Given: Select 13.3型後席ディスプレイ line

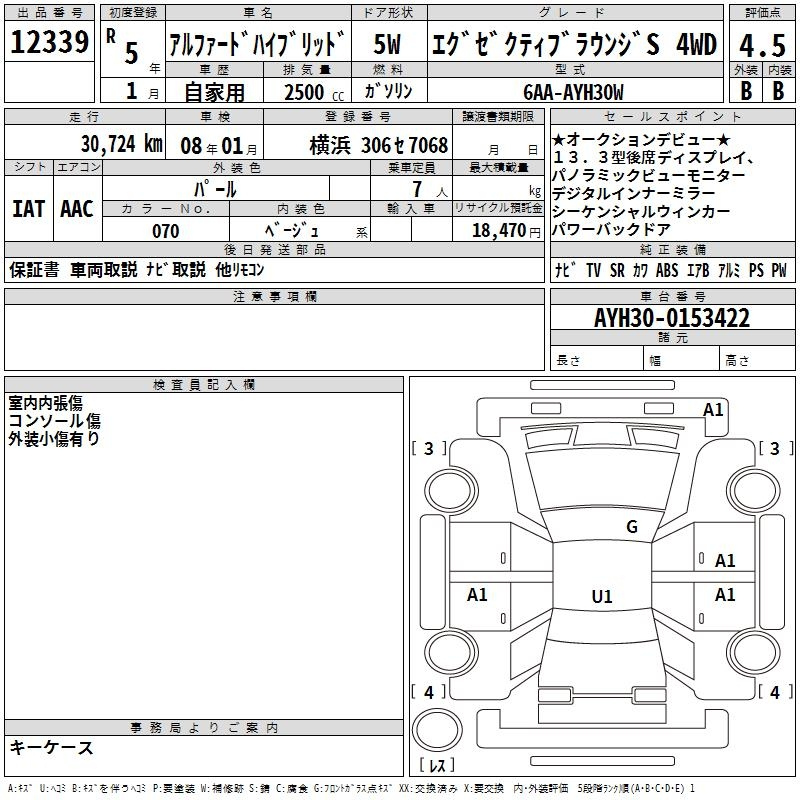Looking at the screenshot, I should (x=654, y=158).
